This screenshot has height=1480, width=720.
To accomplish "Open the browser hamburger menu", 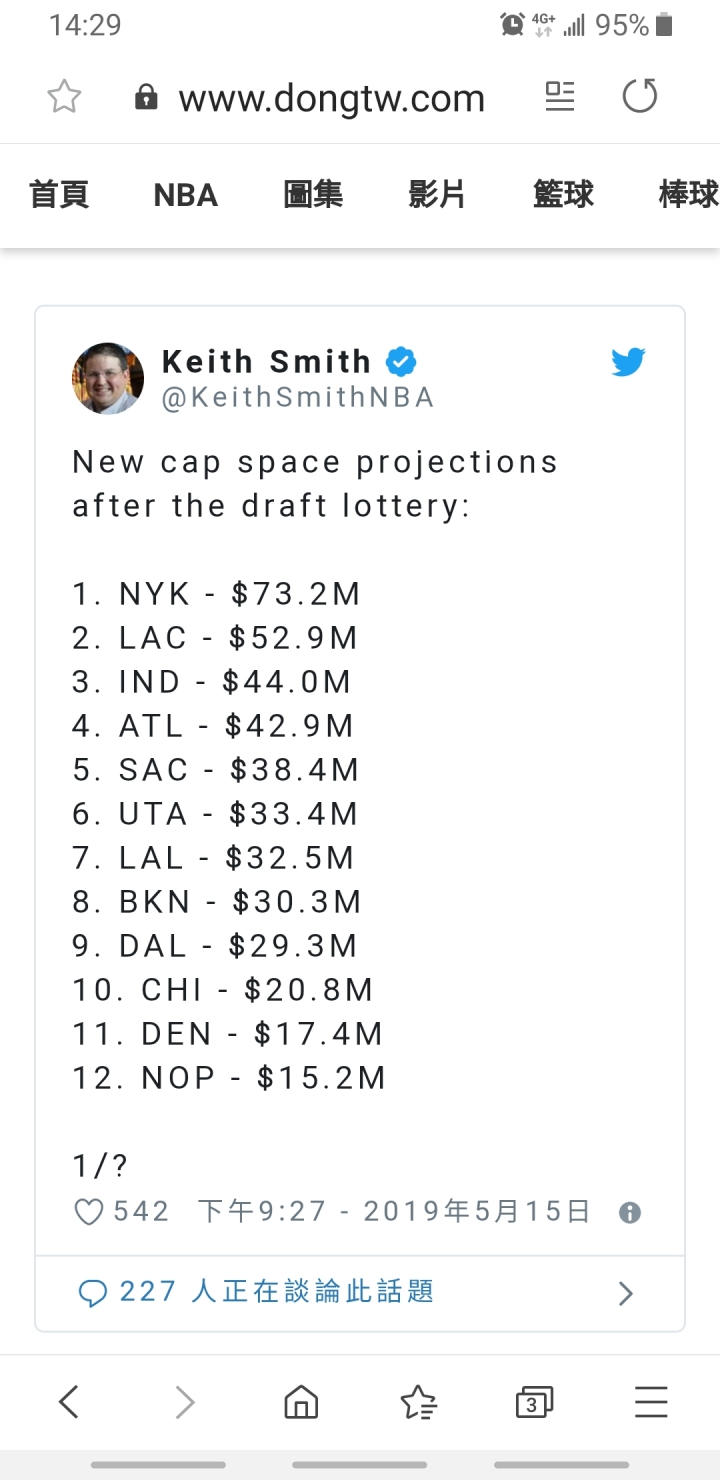I will pos(651,1402).
